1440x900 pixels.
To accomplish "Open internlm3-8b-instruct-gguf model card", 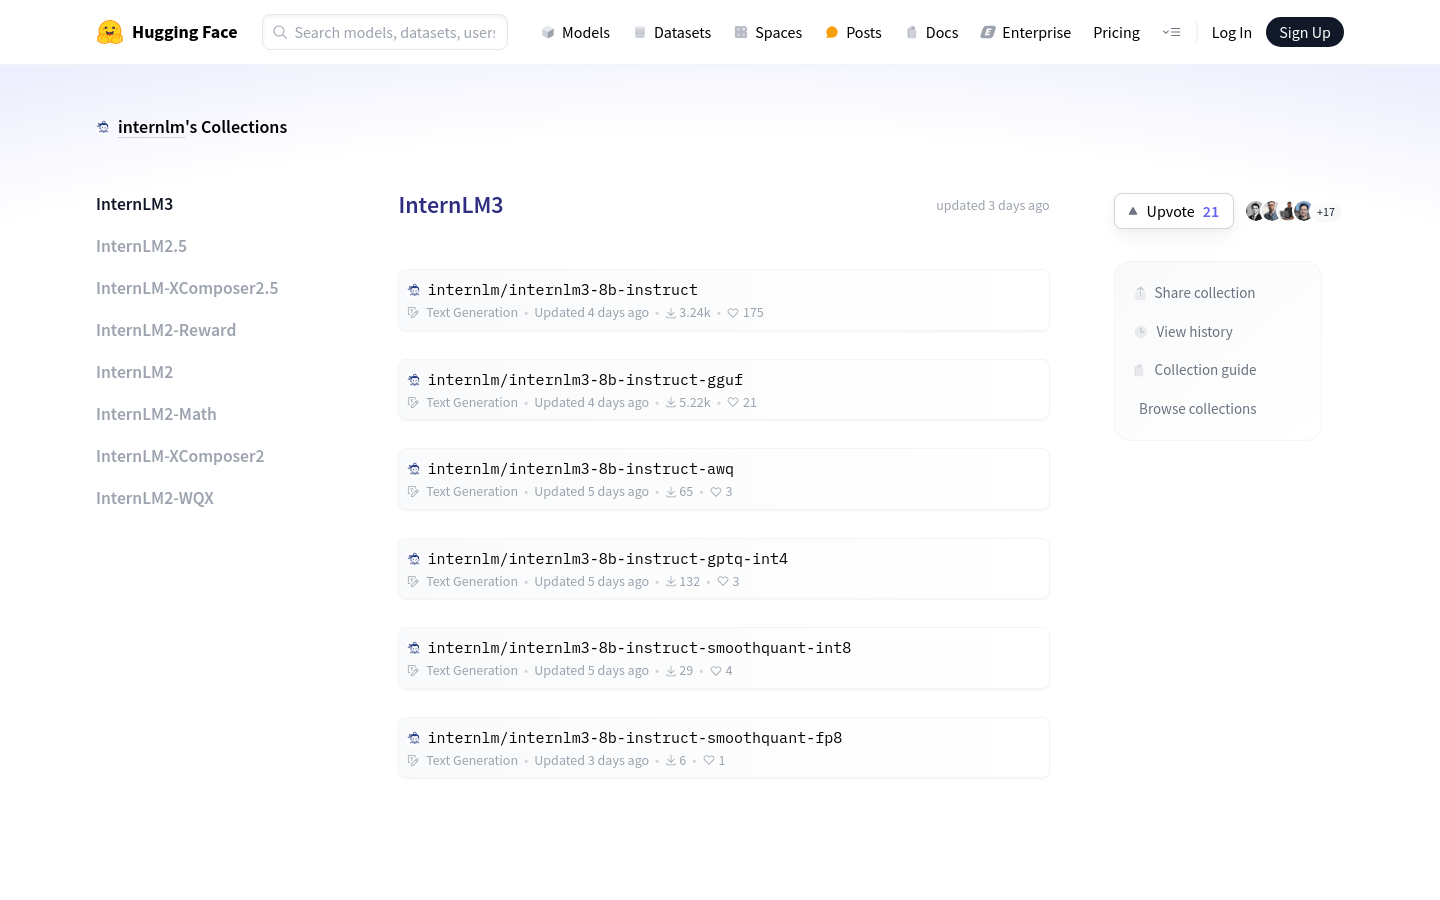I will (585, 380).
